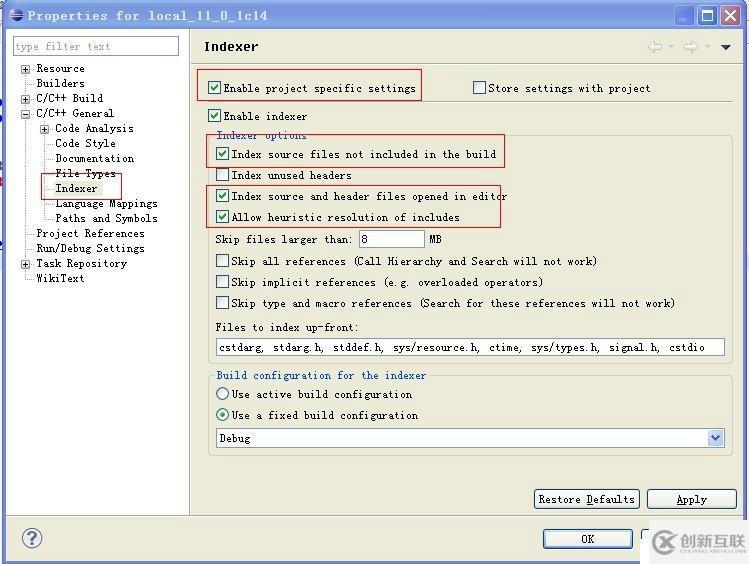Expand the Resource tree node
Viewport: 749px width, 564px height.
[25, 69]
